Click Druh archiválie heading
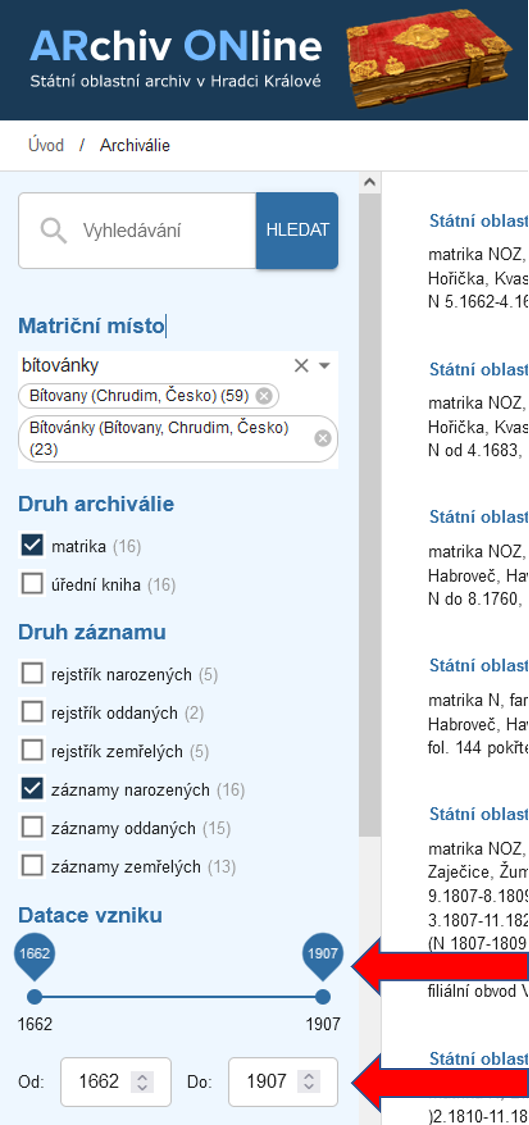The width and height of the screenshot is (529, 1125). 96,504
